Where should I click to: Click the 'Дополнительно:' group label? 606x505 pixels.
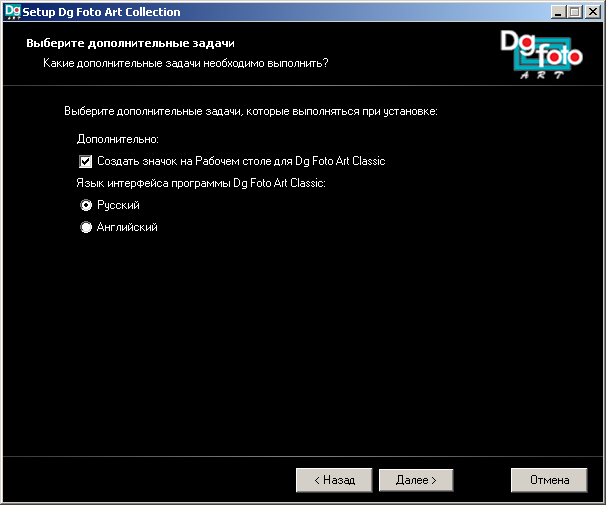(x=117, y=139)
